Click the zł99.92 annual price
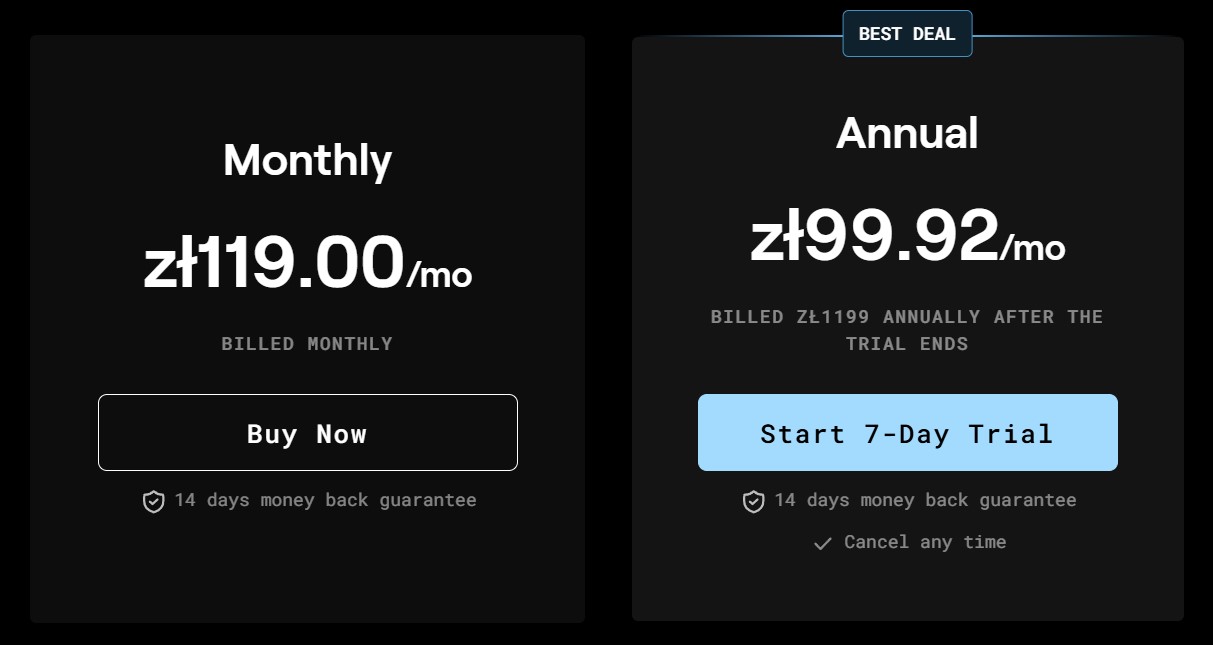Viewport: 1213px width, 645px height. pos(875,236)
